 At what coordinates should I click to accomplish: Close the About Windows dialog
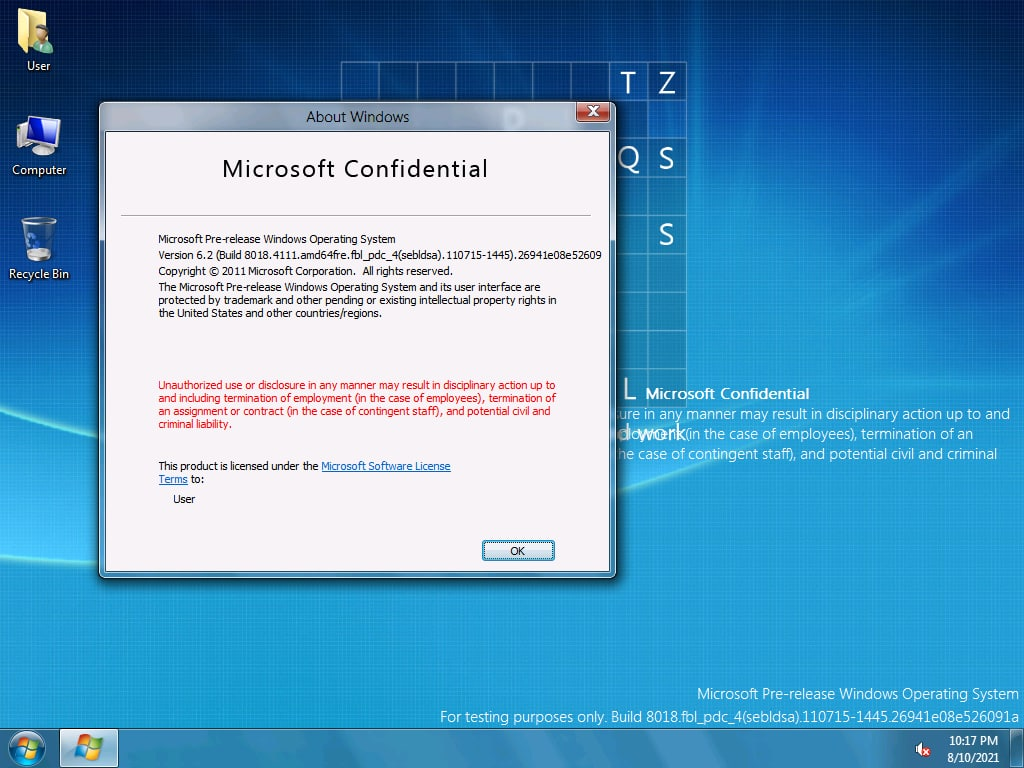(x=593, y=112)
